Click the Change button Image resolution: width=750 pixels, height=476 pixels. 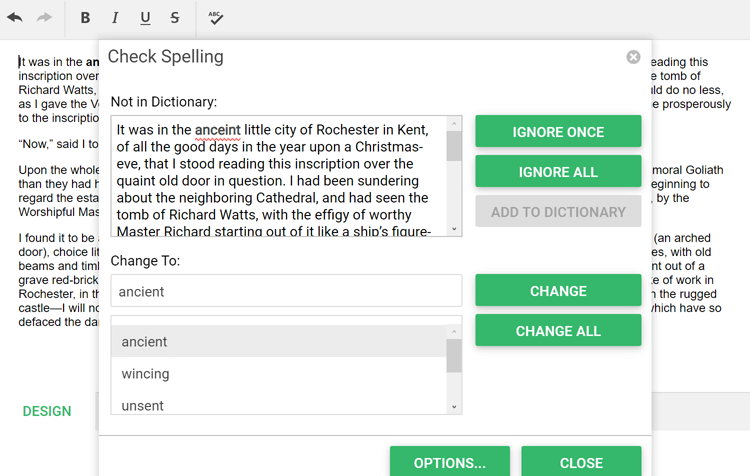pos(558,291)
